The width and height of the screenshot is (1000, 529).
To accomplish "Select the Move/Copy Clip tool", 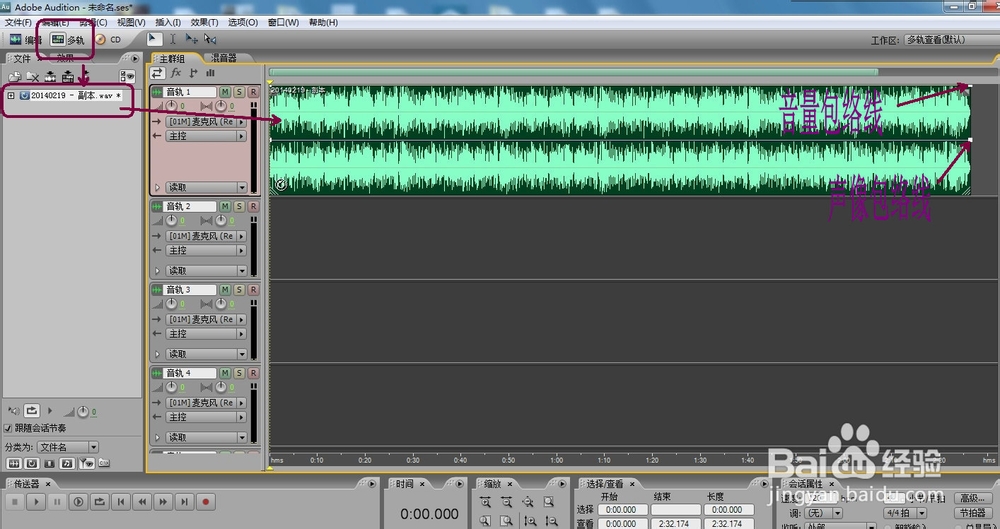I will coord(191,39).
